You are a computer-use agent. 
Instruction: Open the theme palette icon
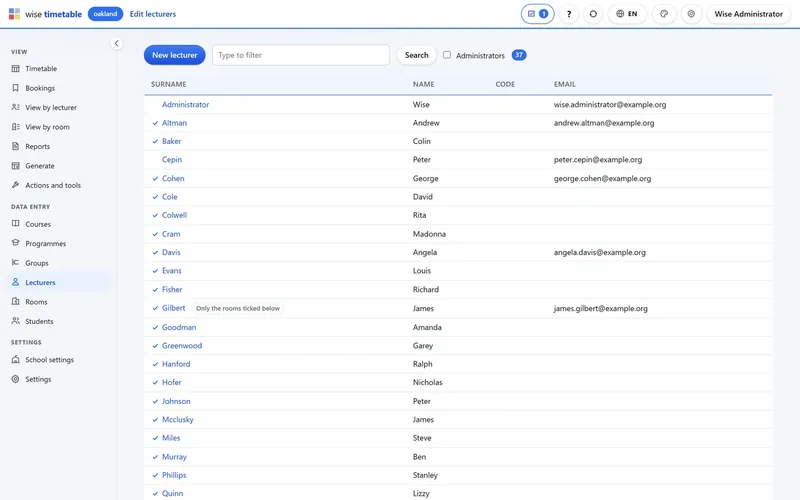point(664,14)
